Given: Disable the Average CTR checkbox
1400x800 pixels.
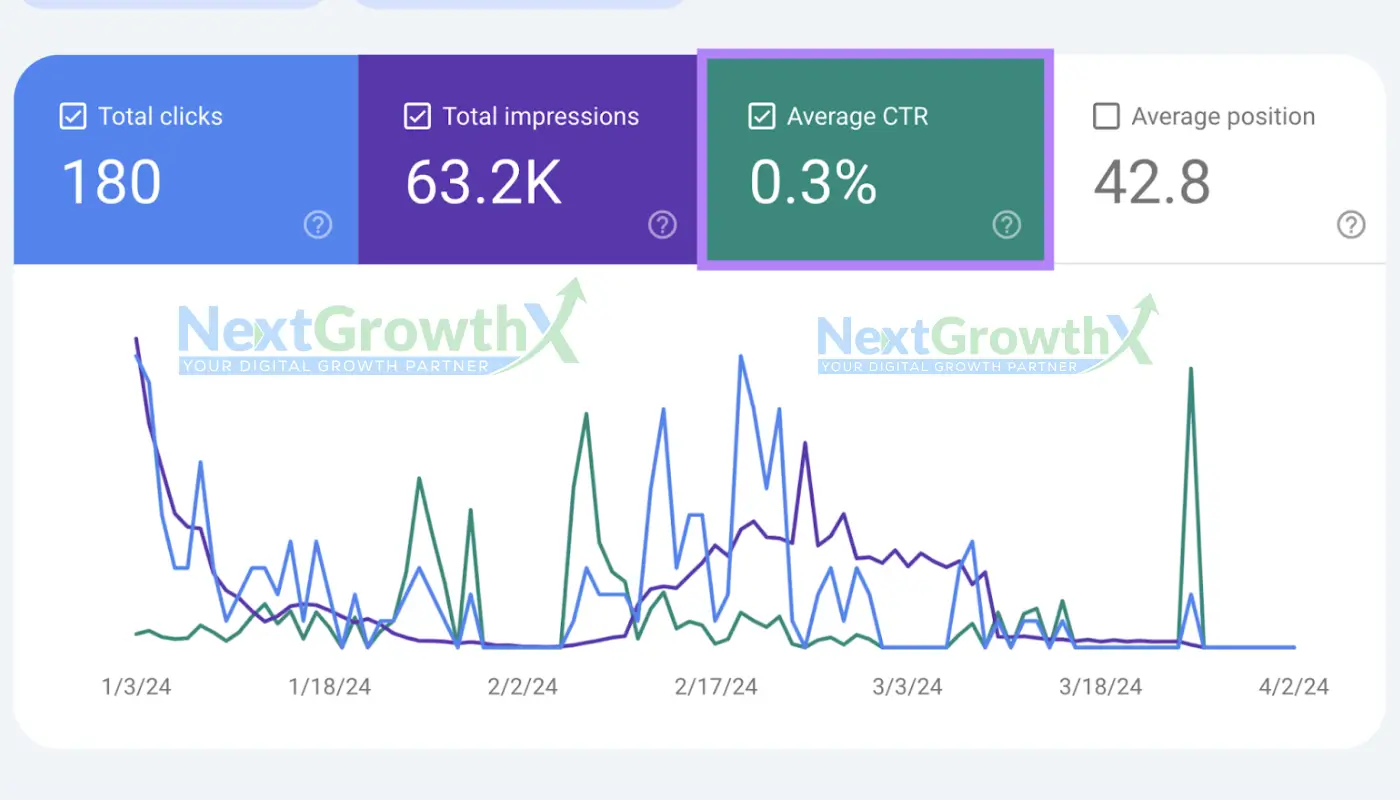Looking at the screenshot, I should point(761,117).
